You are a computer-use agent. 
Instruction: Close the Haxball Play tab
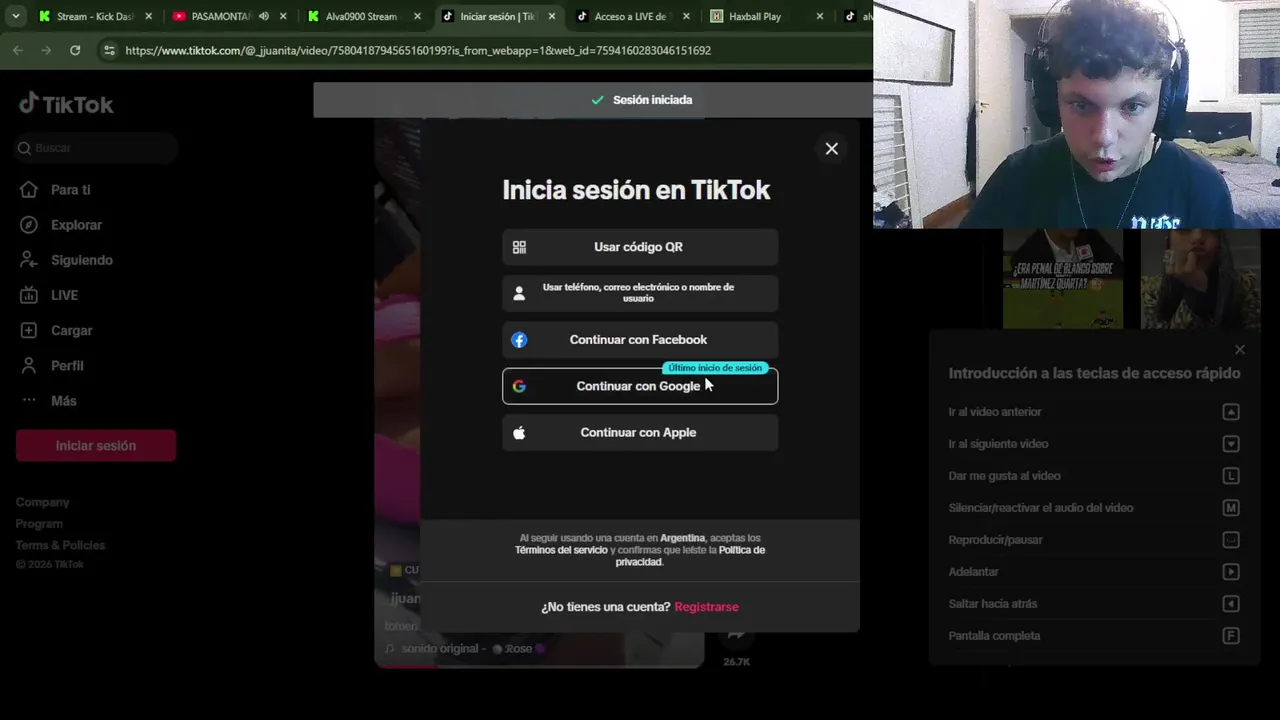[820, 16]
